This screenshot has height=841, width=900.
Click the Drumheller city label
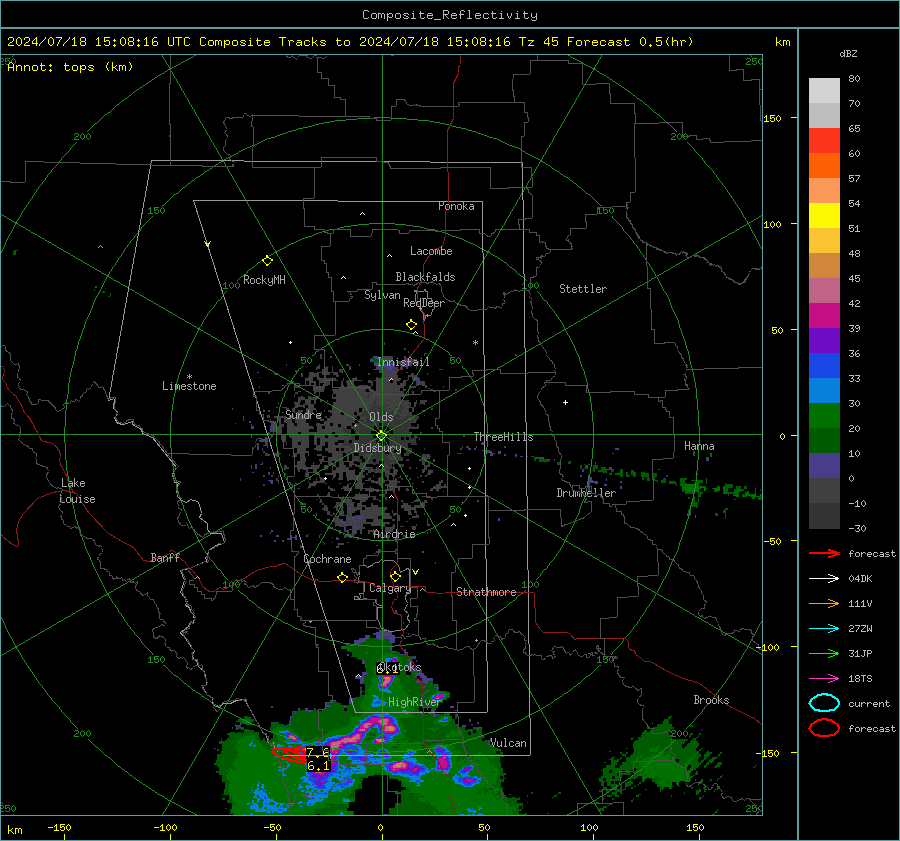[x=586, y=493]
